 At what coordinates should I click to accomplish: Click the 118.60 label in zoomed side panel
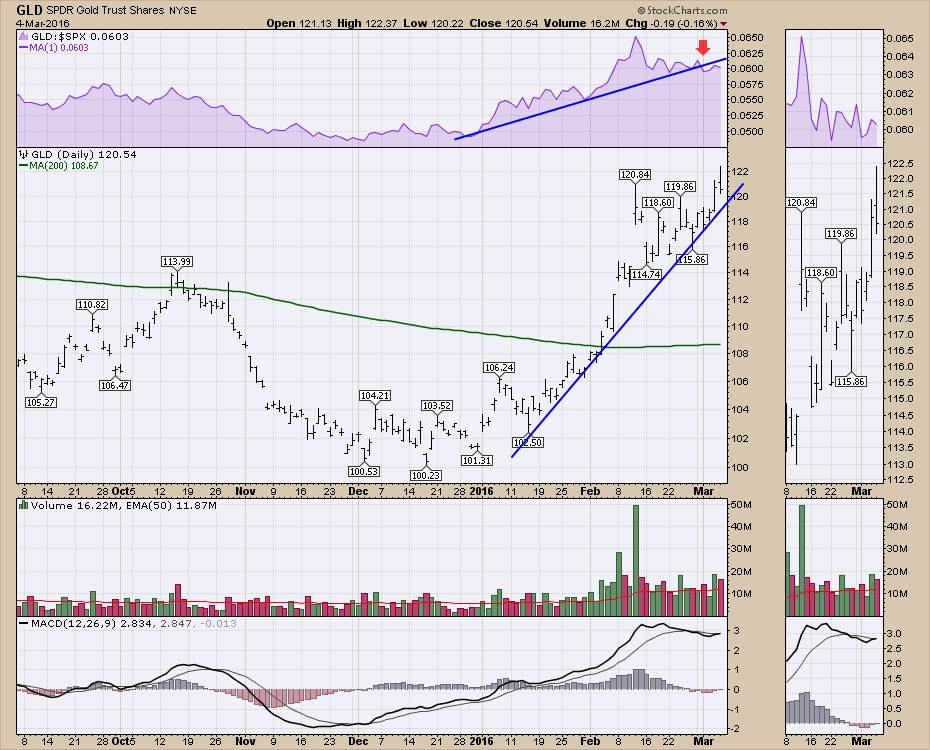[x=821, y=273]
